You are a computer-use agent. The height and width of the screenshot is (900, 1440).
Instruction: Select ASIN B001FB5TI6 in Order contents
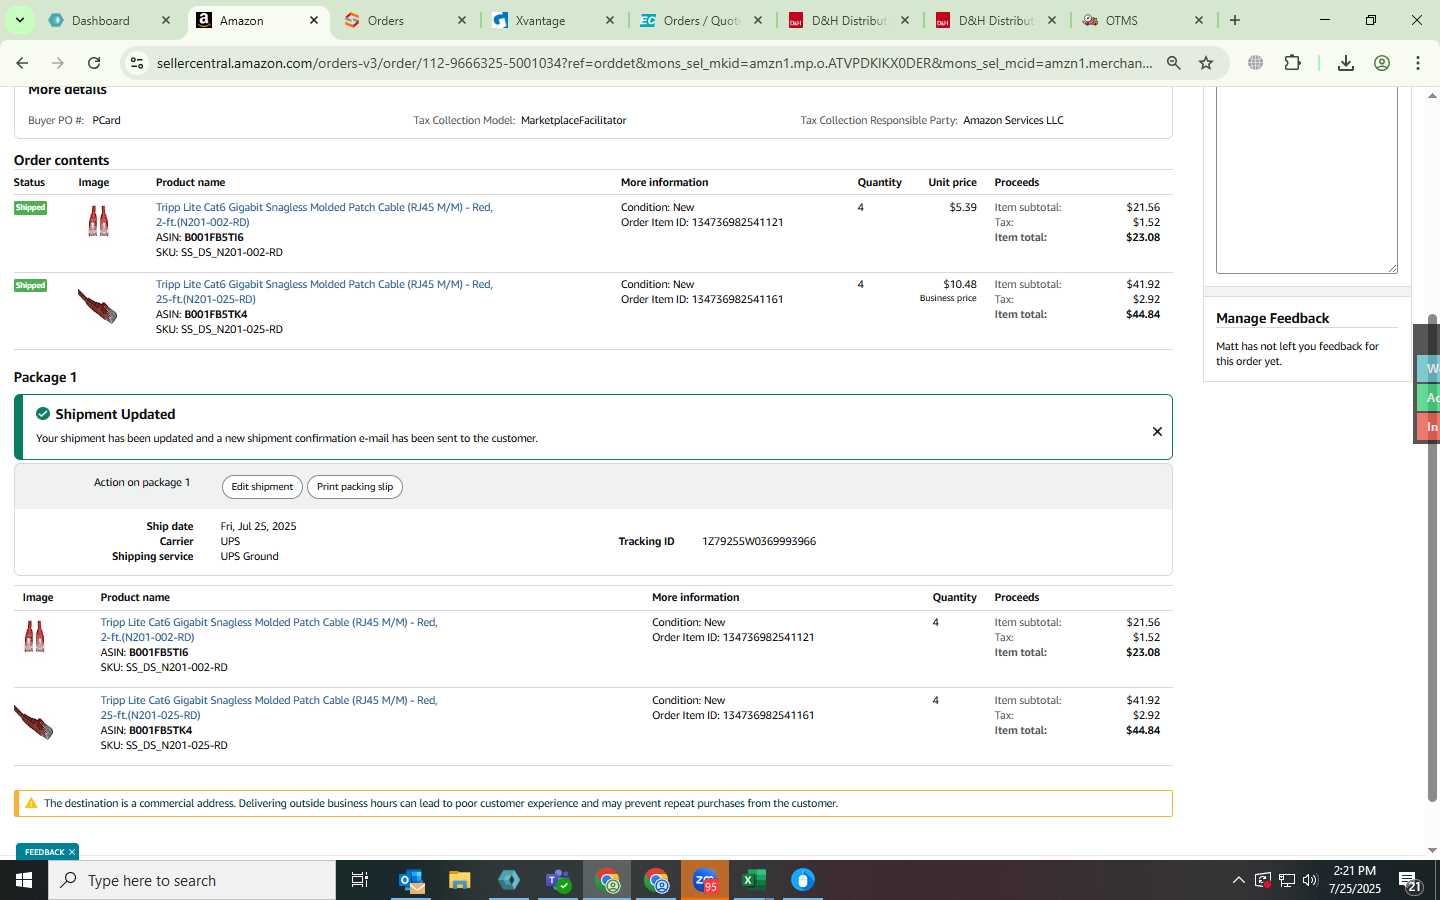pos(214,238)
